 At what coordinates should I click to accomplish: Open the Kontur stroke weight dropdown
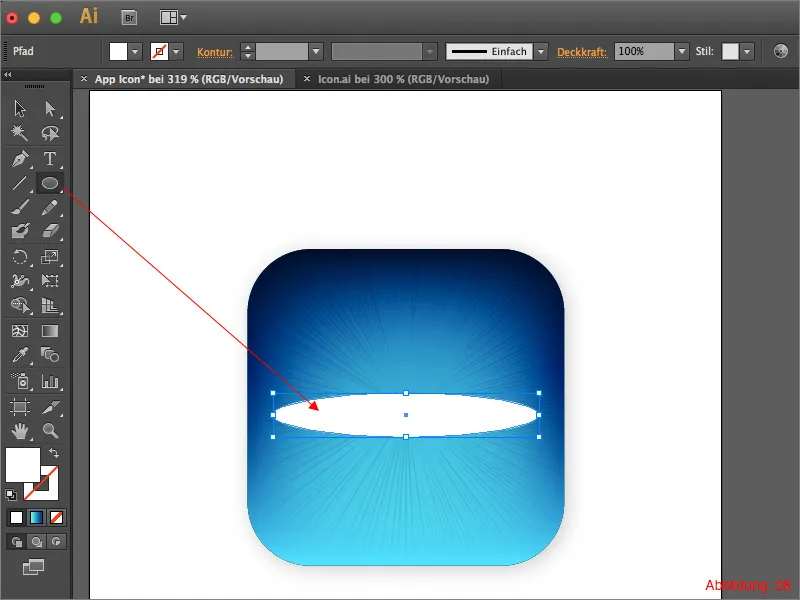point(316,52)
